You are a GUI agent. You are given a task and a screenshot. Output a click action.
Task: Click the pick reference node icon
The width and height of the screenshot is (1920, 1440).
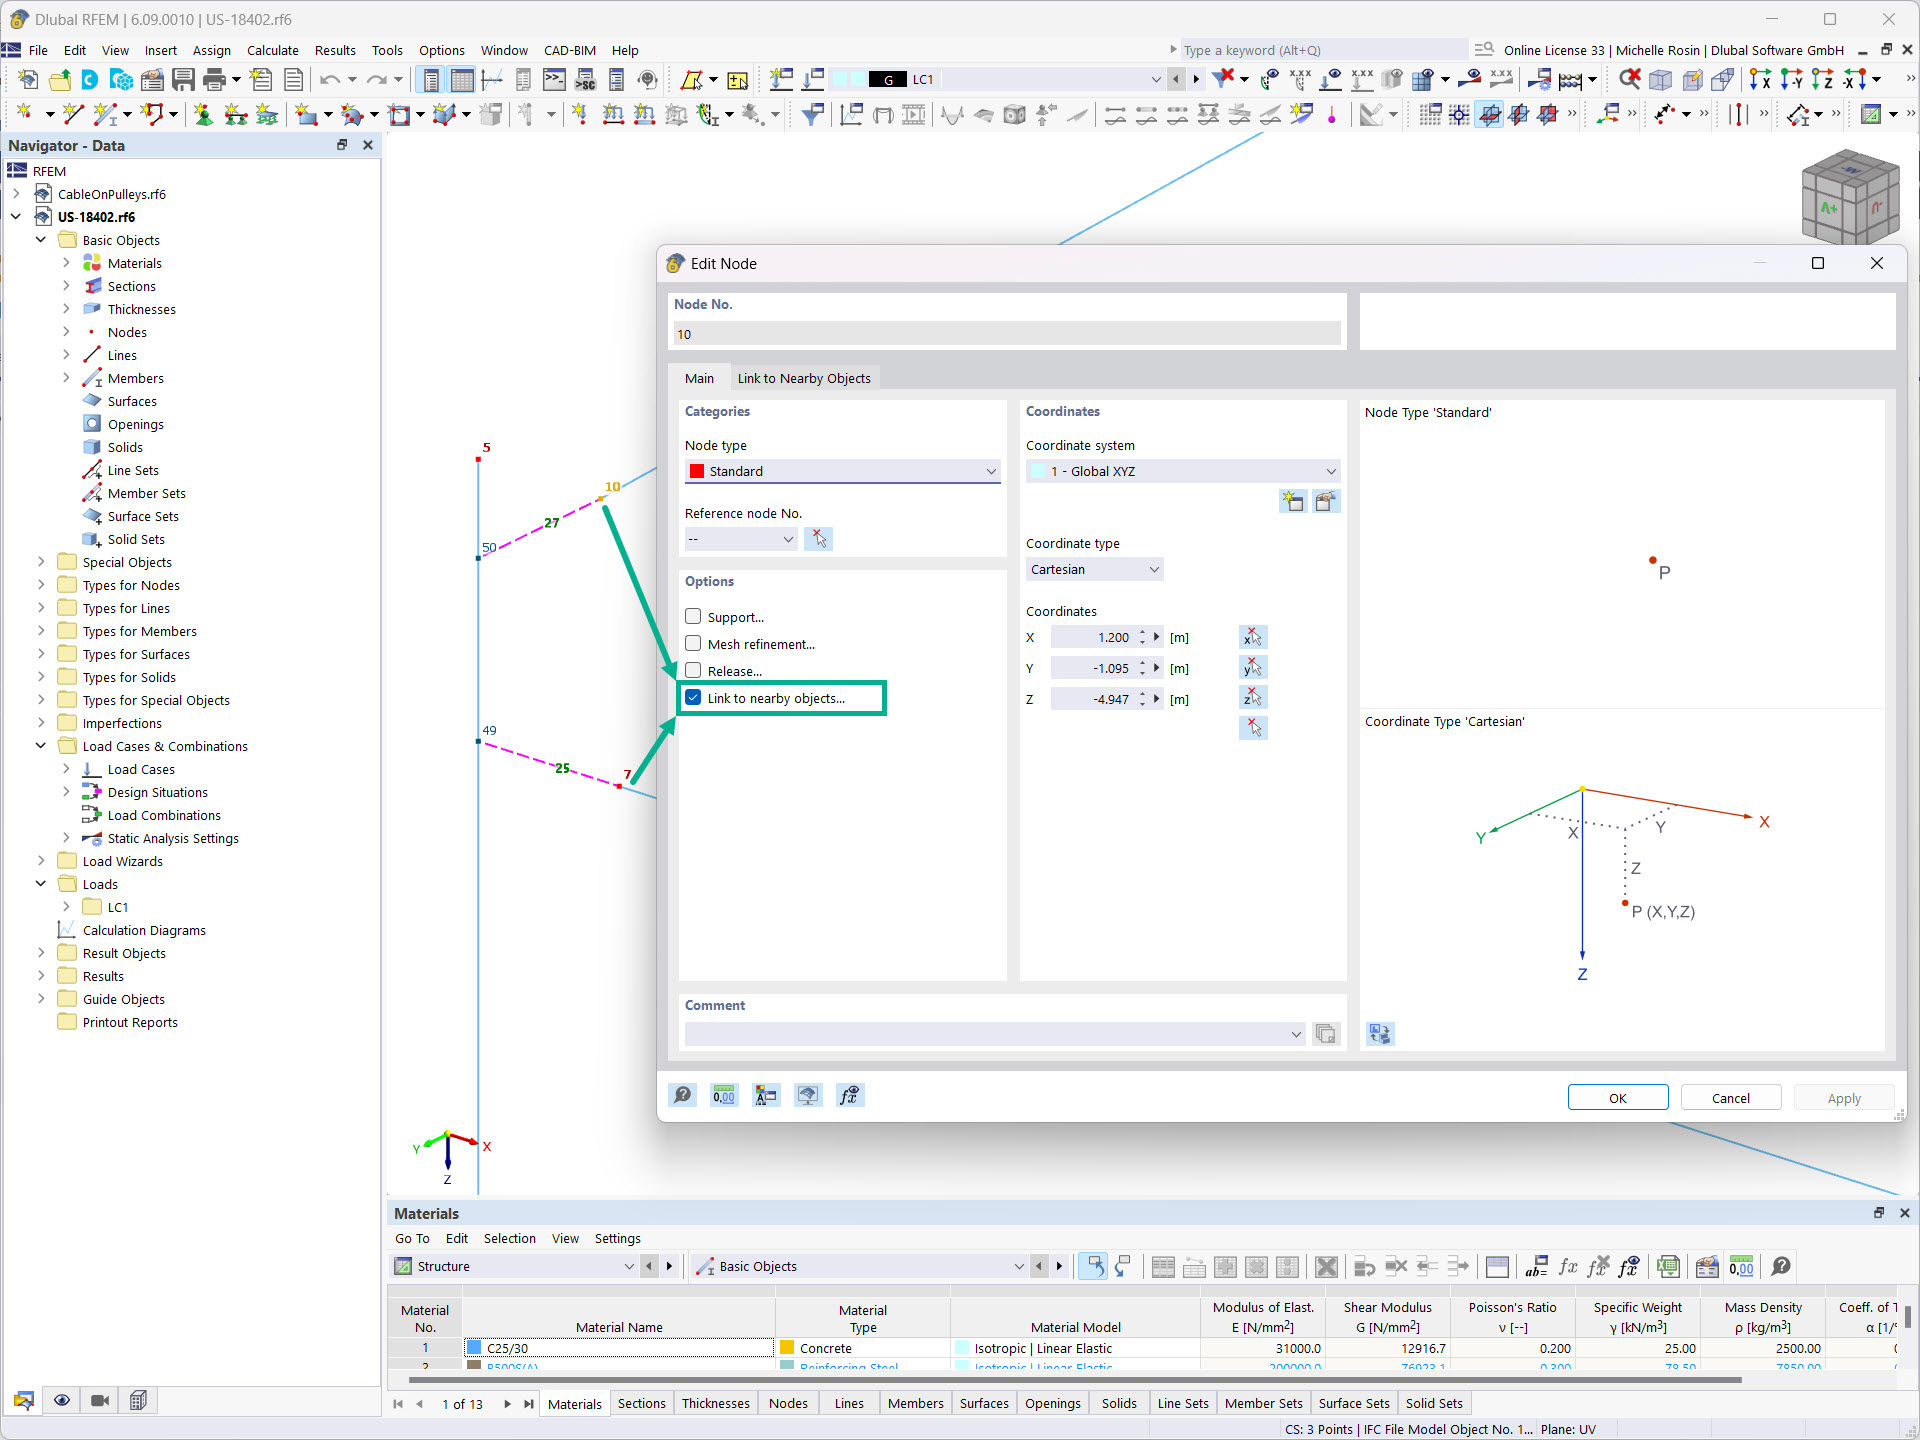tap(819, 539)
